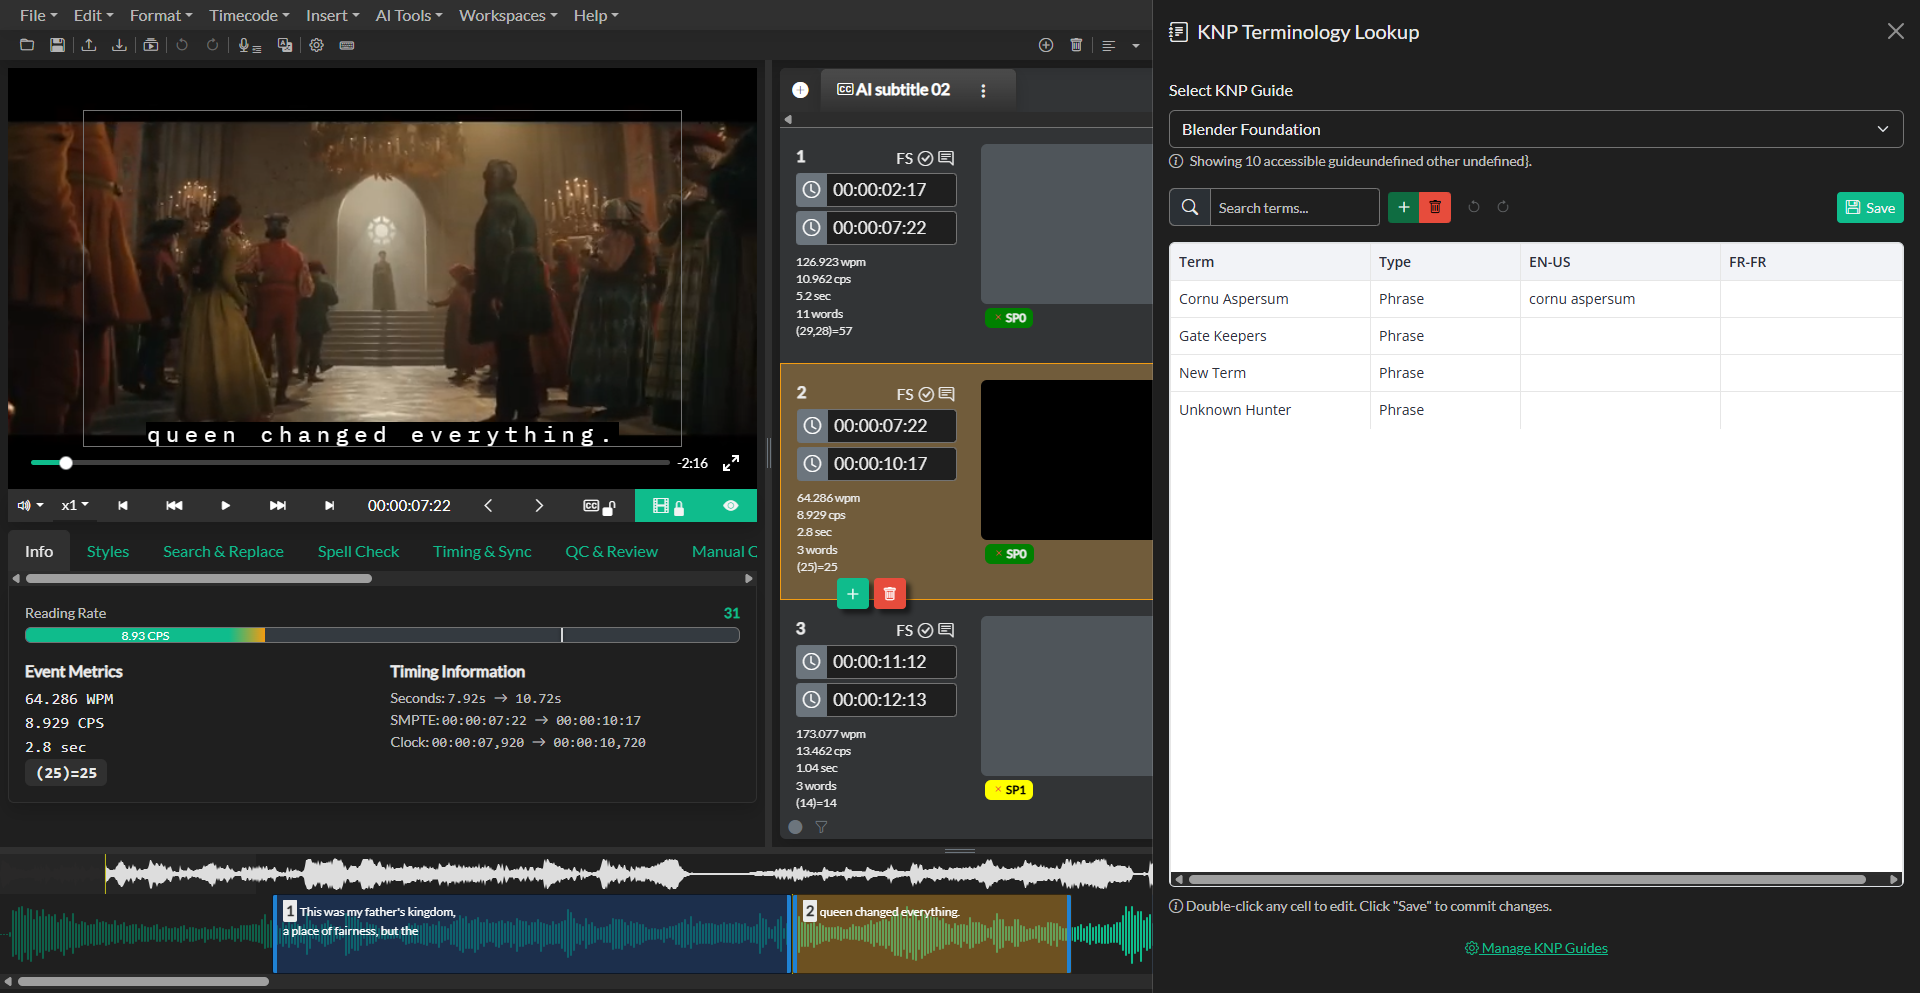Image resolution: width=1920 pixels, height=993 pixels.
Task: Add a new term with the green plus
Action: pos(1403,207)
